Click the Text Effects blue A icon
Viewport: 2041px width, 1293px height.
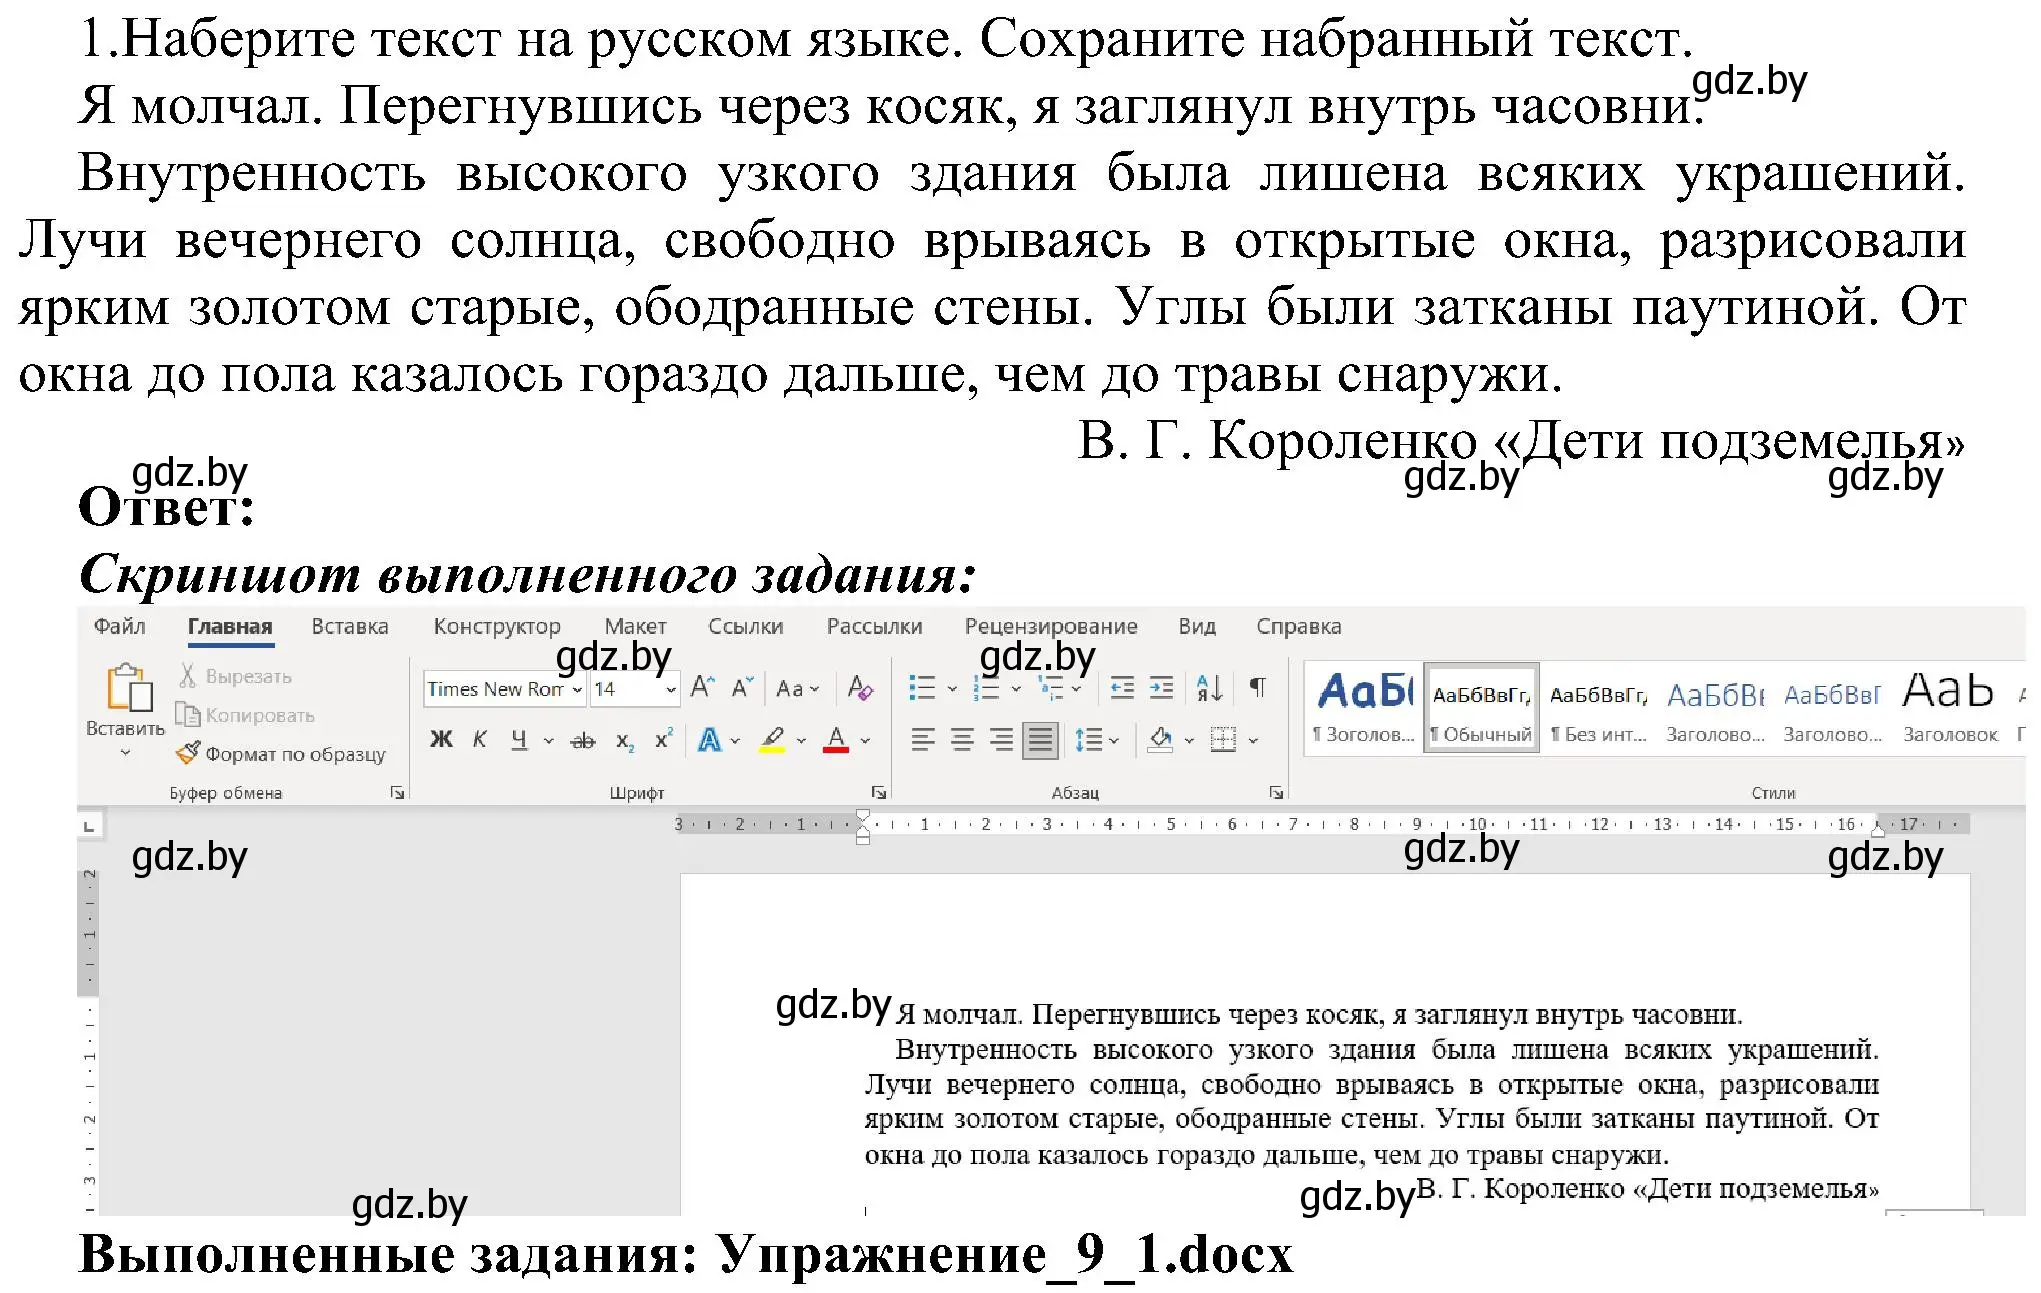[x=709, y=740]
